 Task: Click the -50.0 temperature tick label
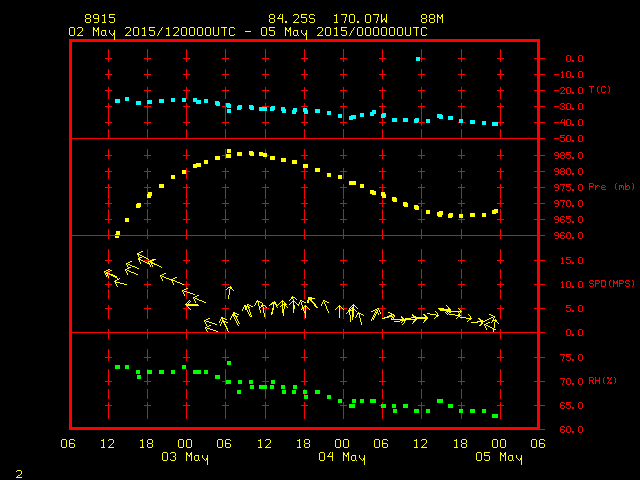(x=569, y=139)
